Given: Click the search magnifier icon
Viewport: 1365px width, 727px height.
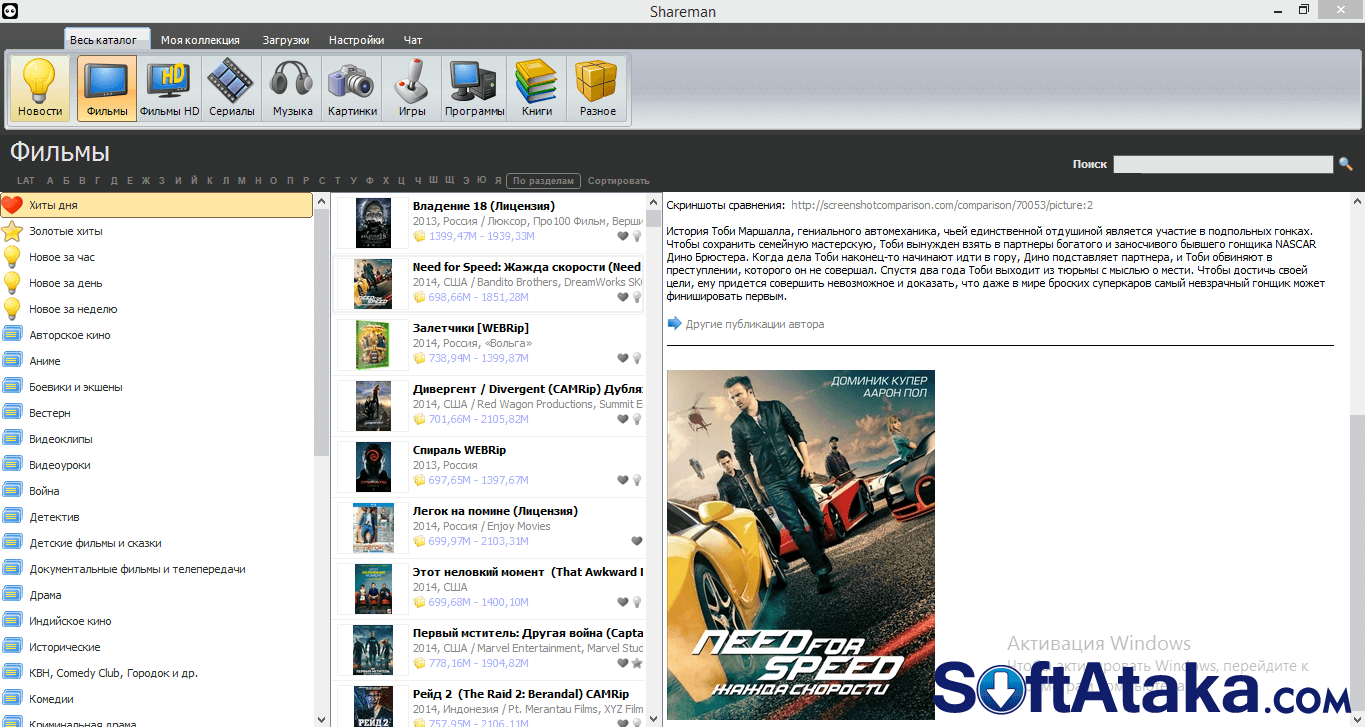Looking at the screenshot, I should [x=1345, y=164].
